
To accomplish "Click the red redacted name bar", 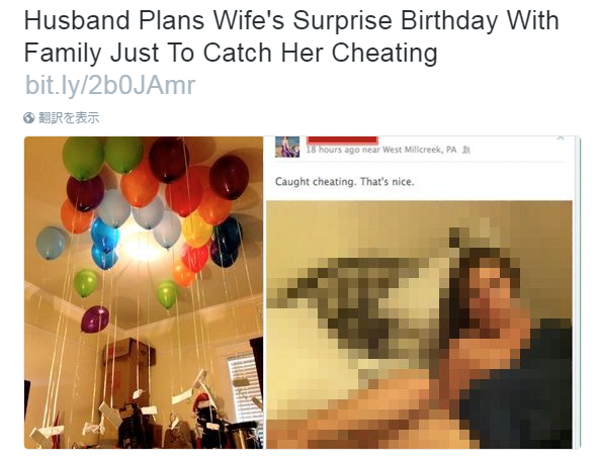I will [x=343, y=140].
